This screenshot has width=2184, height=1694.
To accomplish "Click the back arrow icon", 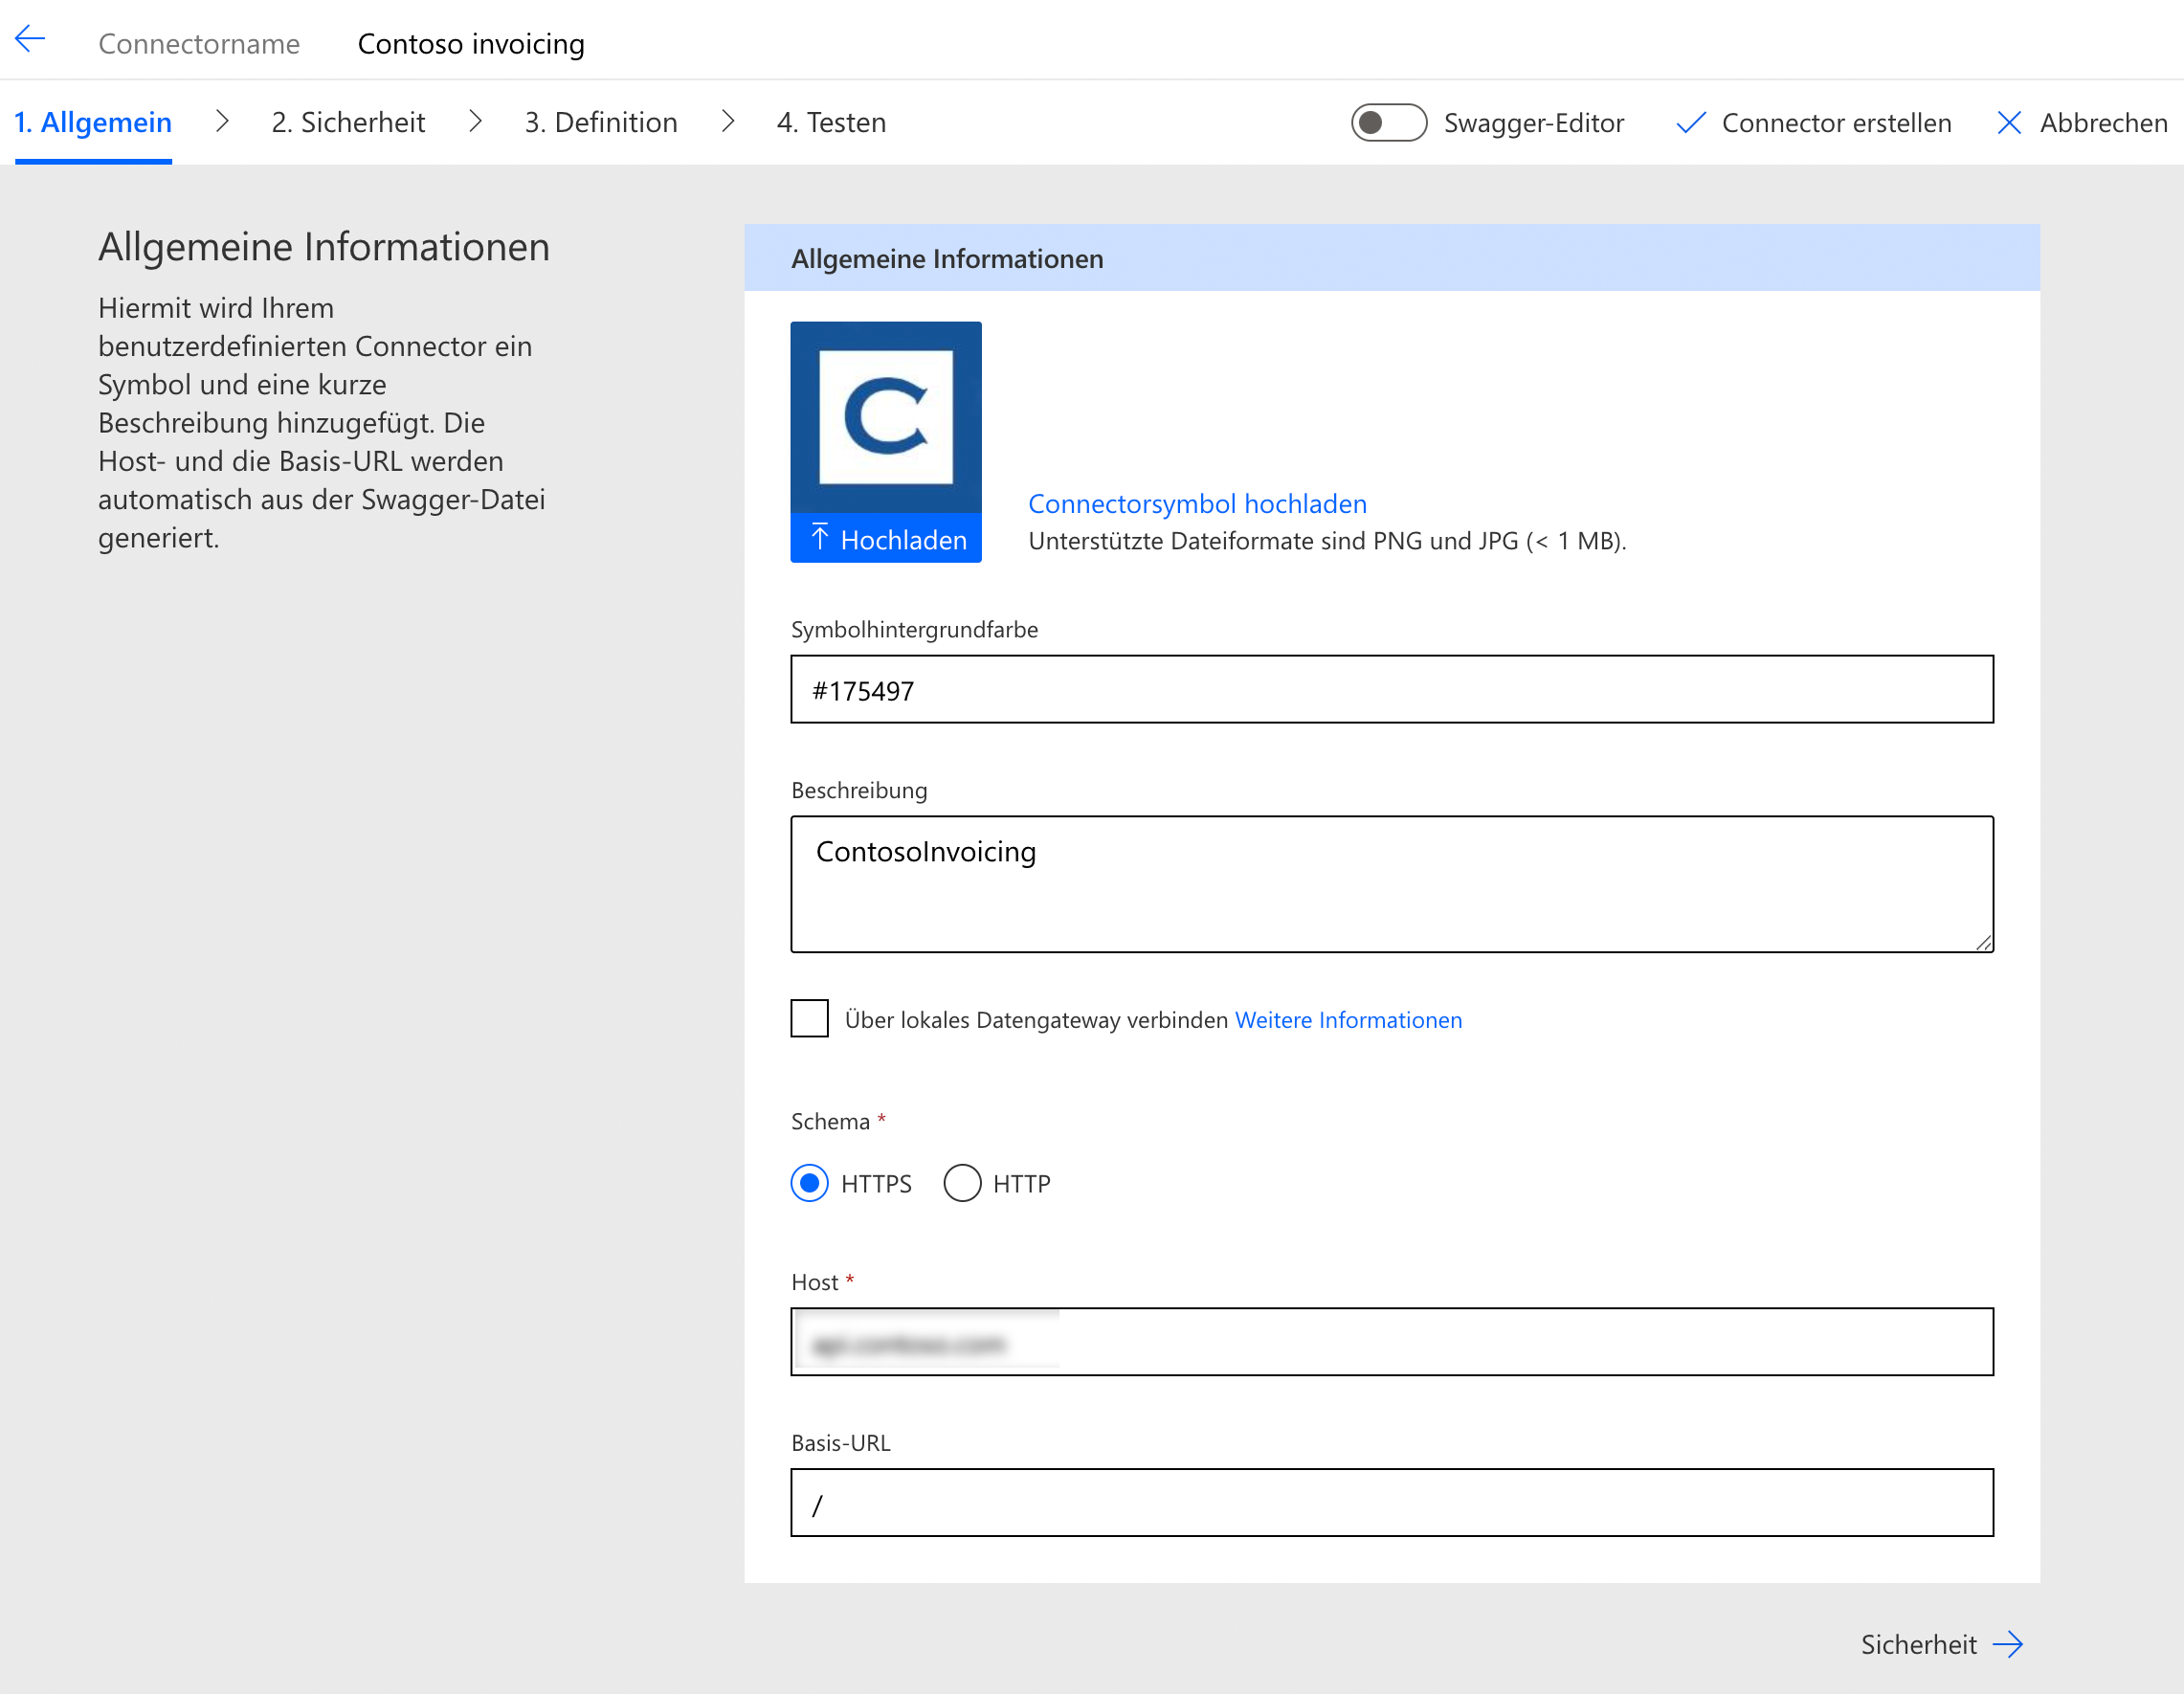I will pyautogui.click(x=30, y=40).
